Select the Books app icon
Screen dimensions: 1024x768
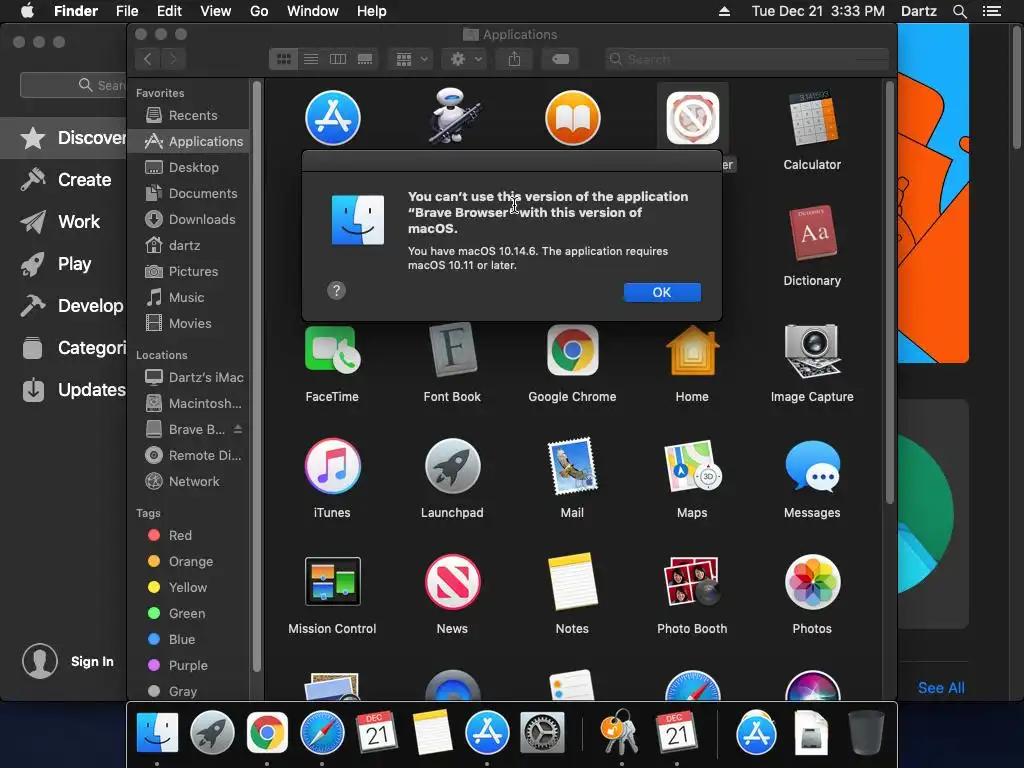coord(573,118)
